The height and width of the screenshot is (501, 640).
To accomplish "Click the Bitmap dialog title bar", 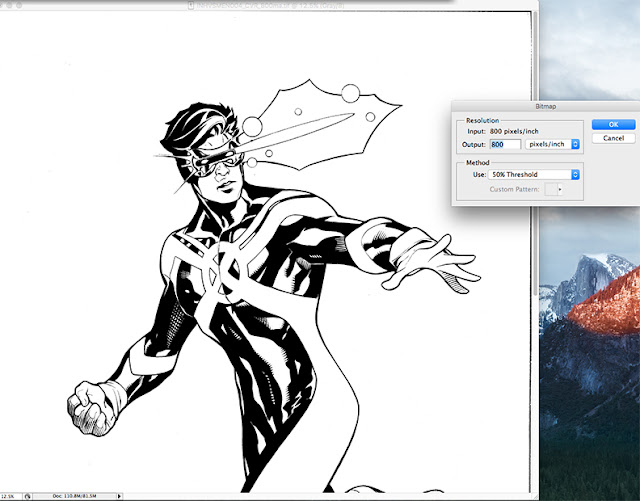I will [545, 106].
